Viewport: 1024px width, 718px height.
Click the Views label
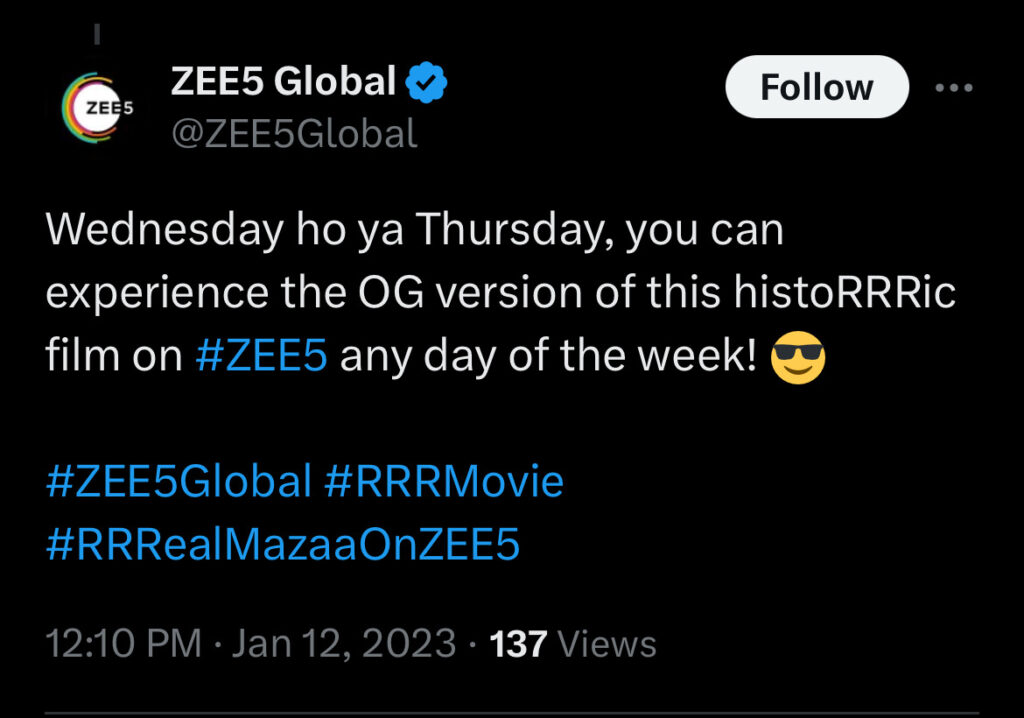606,643
